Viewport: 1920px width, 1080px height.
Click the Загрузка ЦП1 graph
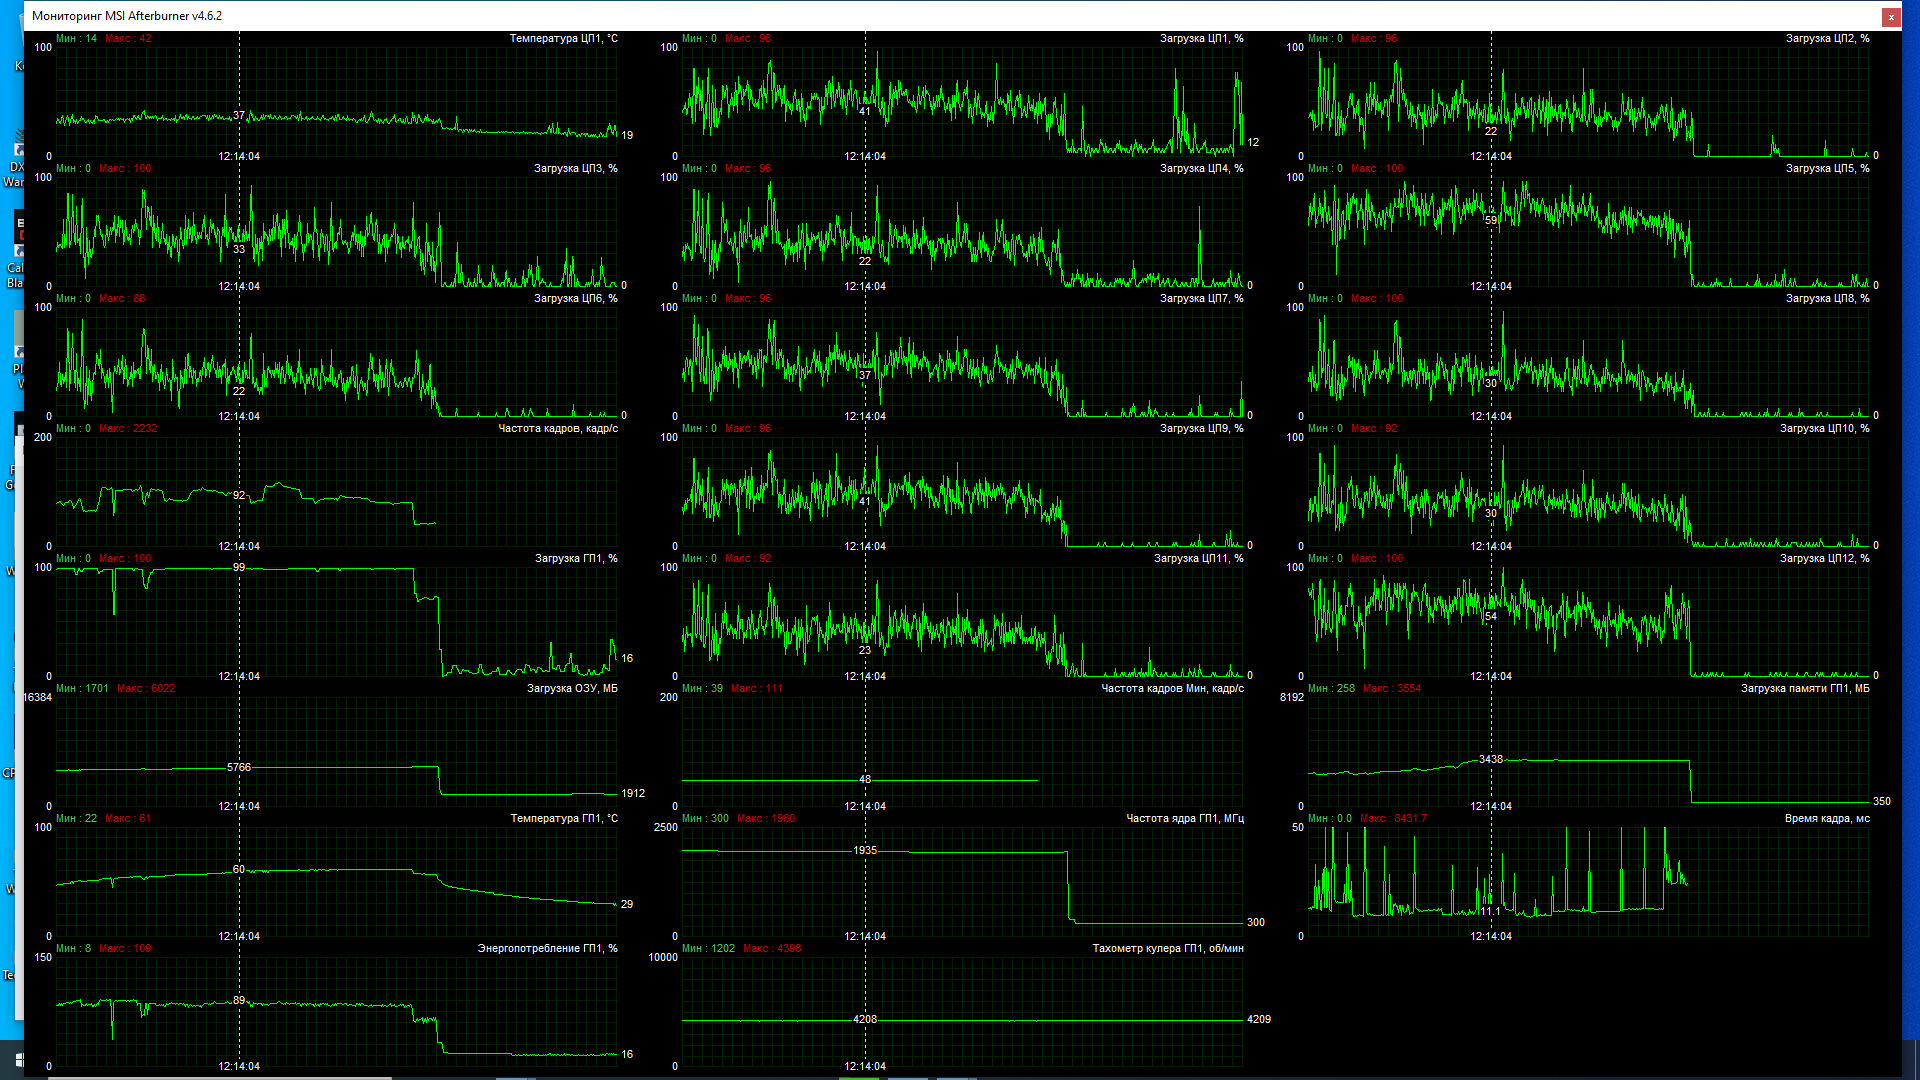(x=962, y=100)
